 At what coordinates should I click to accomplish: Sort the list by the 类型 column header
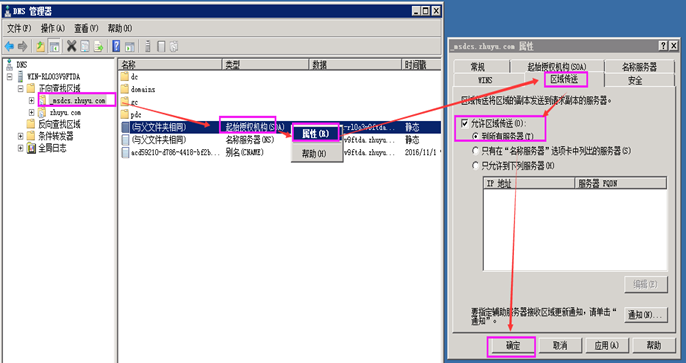pos(265,65)
